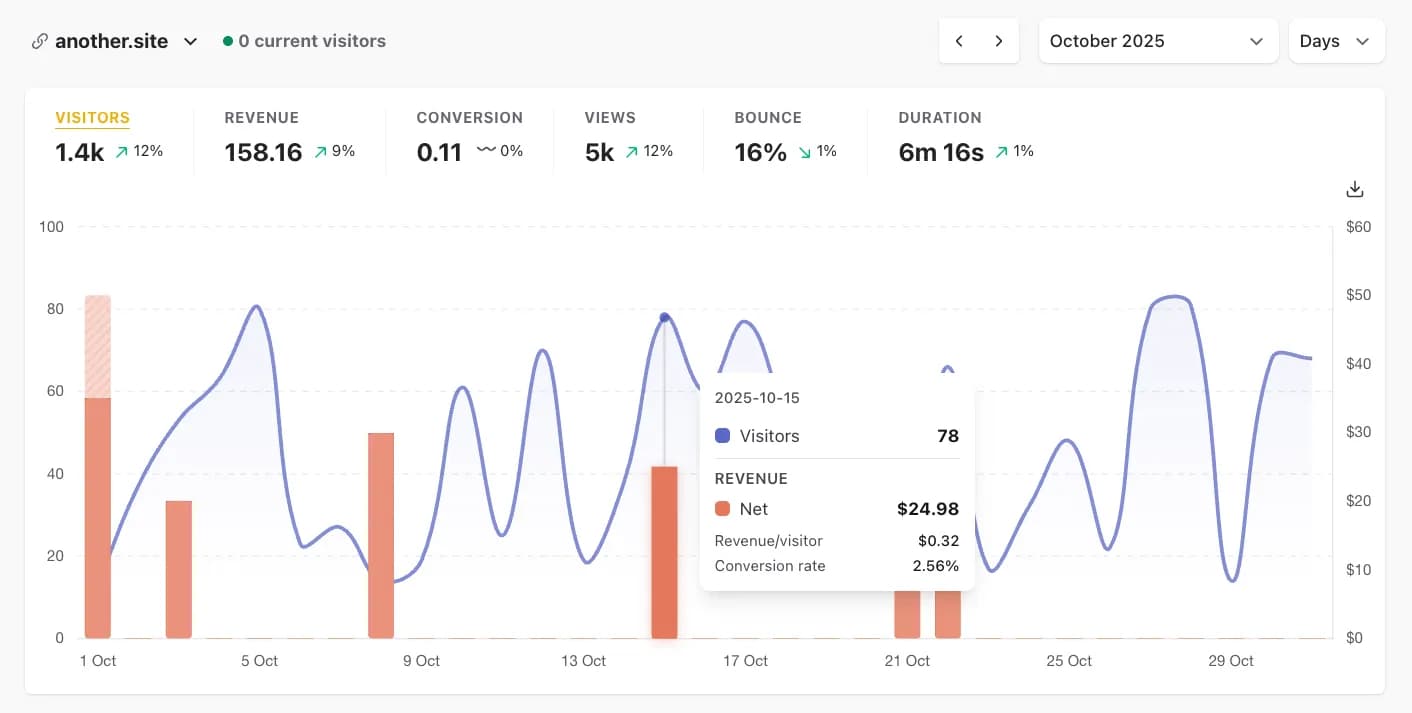Click the chart download export icon
The image size is (1412, 713).
click(x=1354, y=189)
